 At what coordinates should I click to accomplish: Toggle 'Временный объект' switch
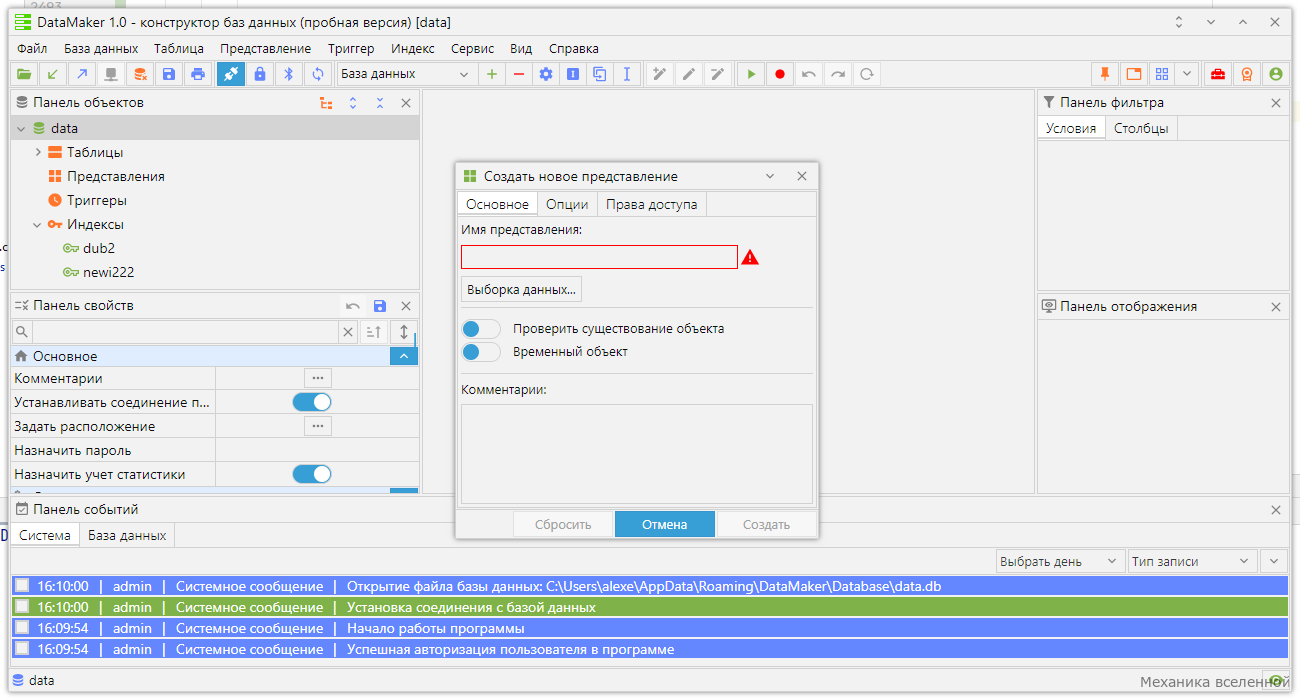[x=481, y=352]
